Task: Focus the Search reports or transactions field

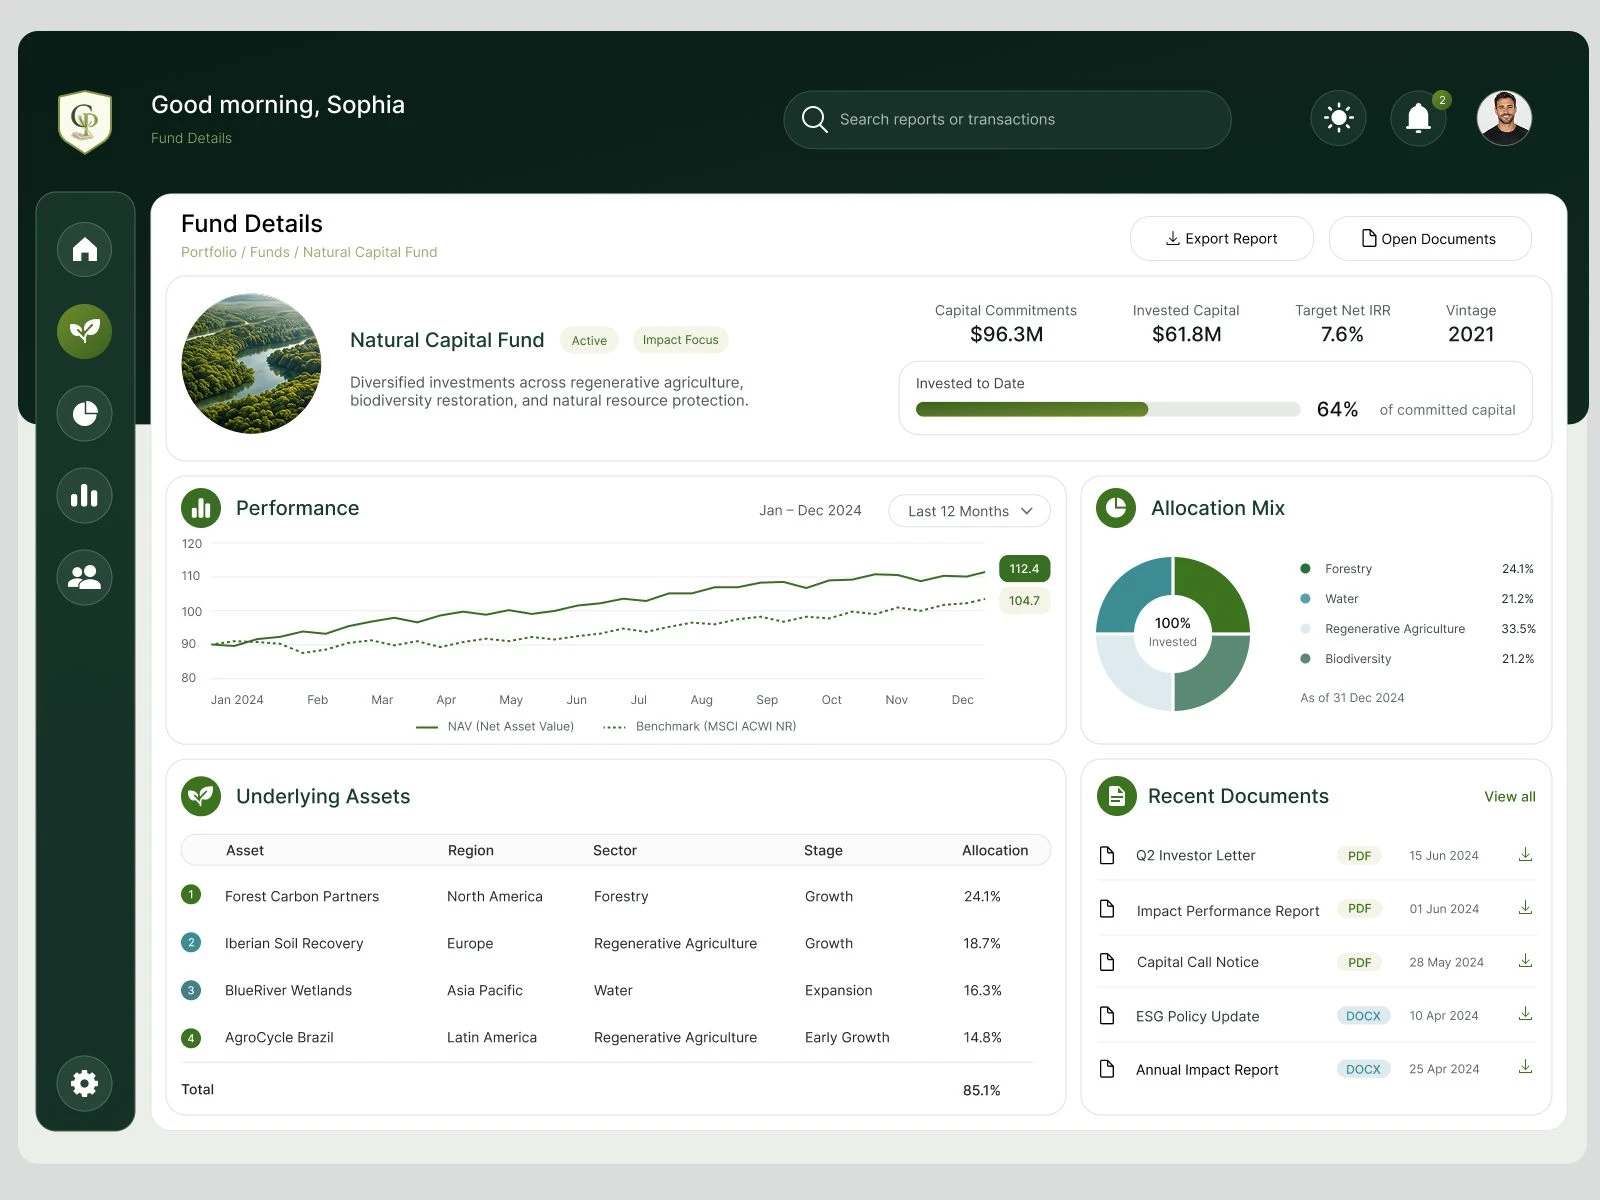Action: 1007,119
